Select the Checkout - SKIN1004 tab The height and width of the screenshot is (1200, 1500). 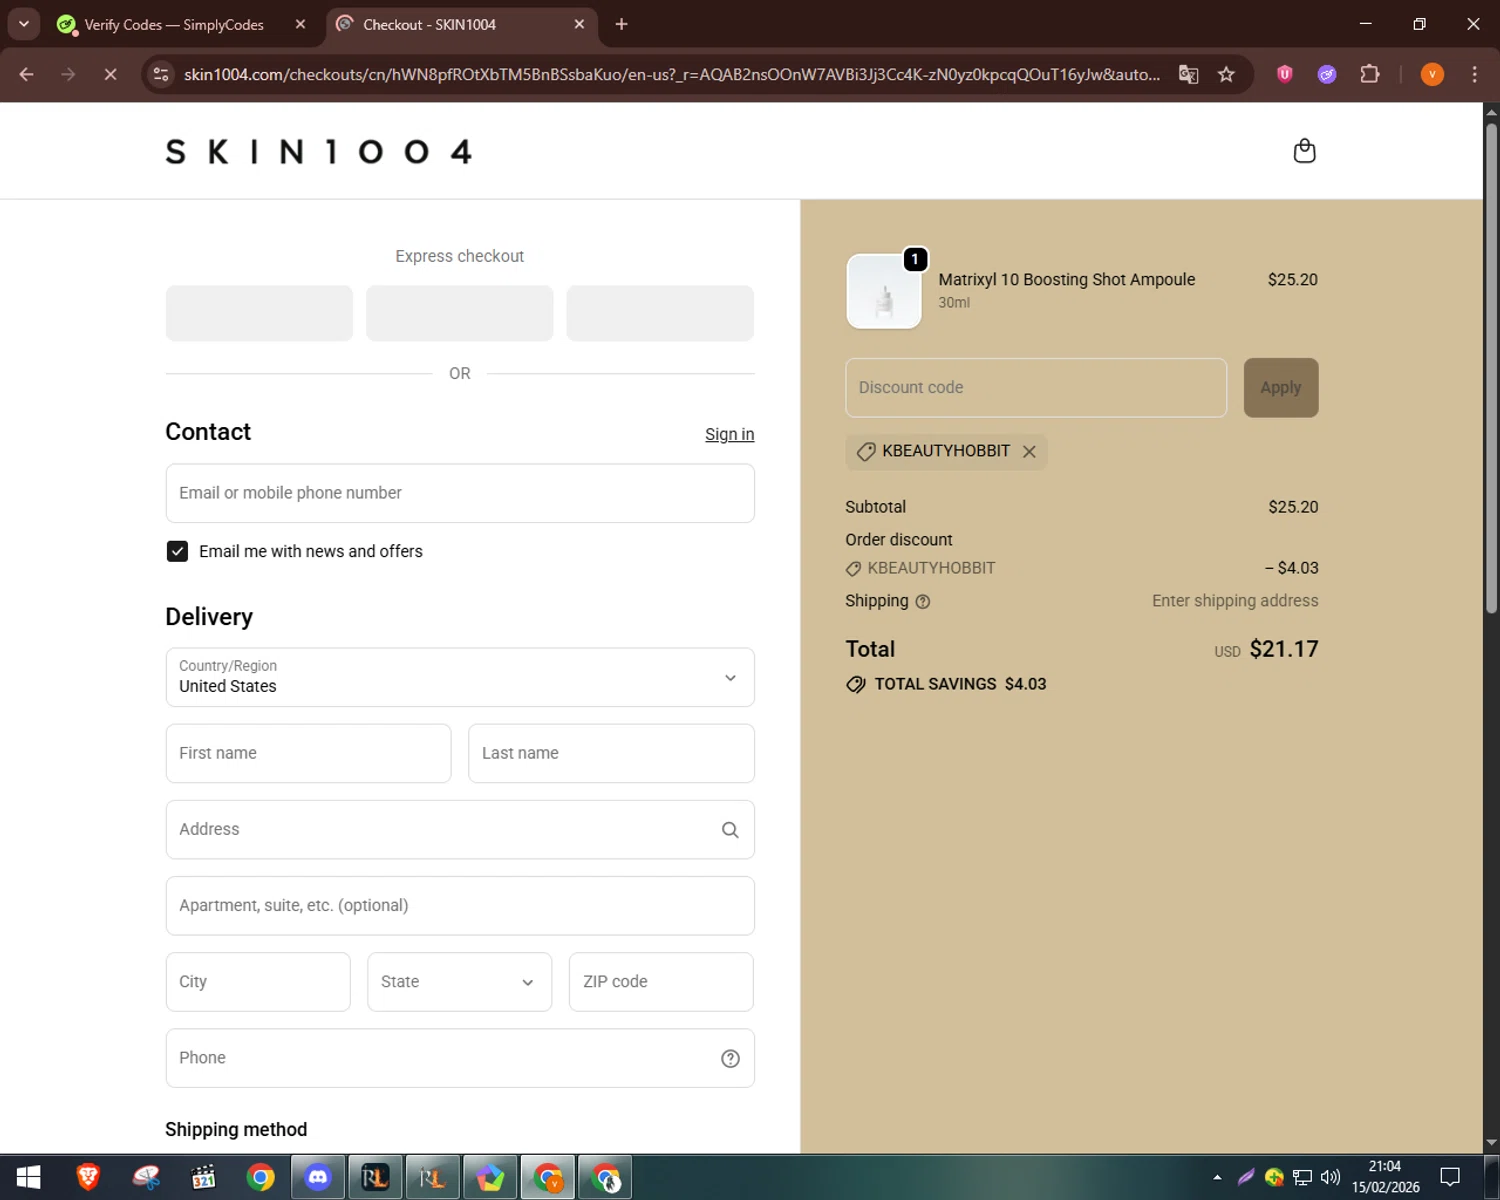point(429,24)
